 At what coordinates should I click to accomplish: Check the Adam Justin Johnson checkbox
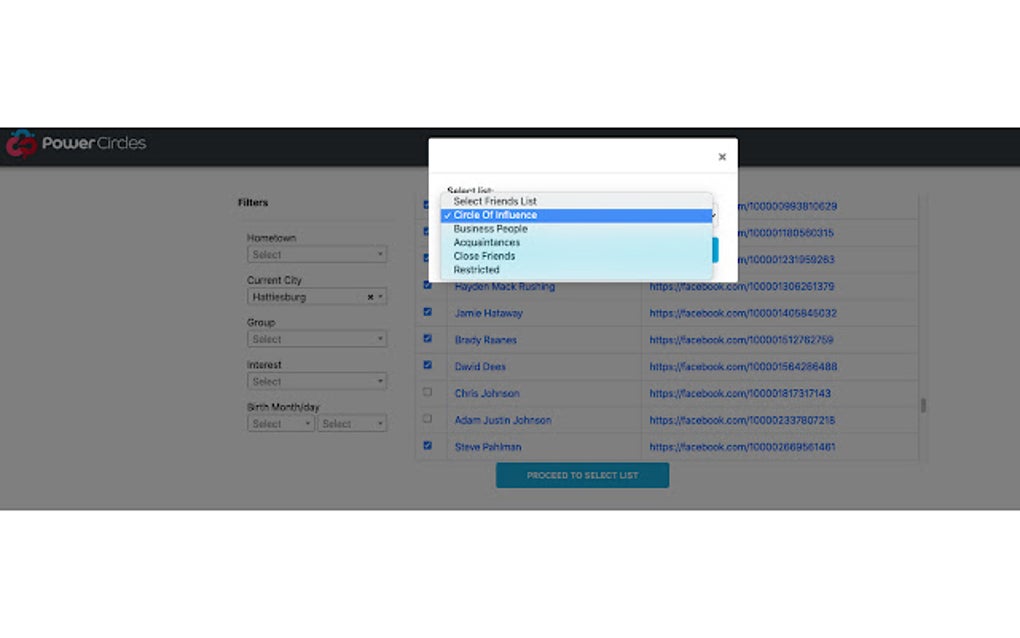click(x=427, y=419)
